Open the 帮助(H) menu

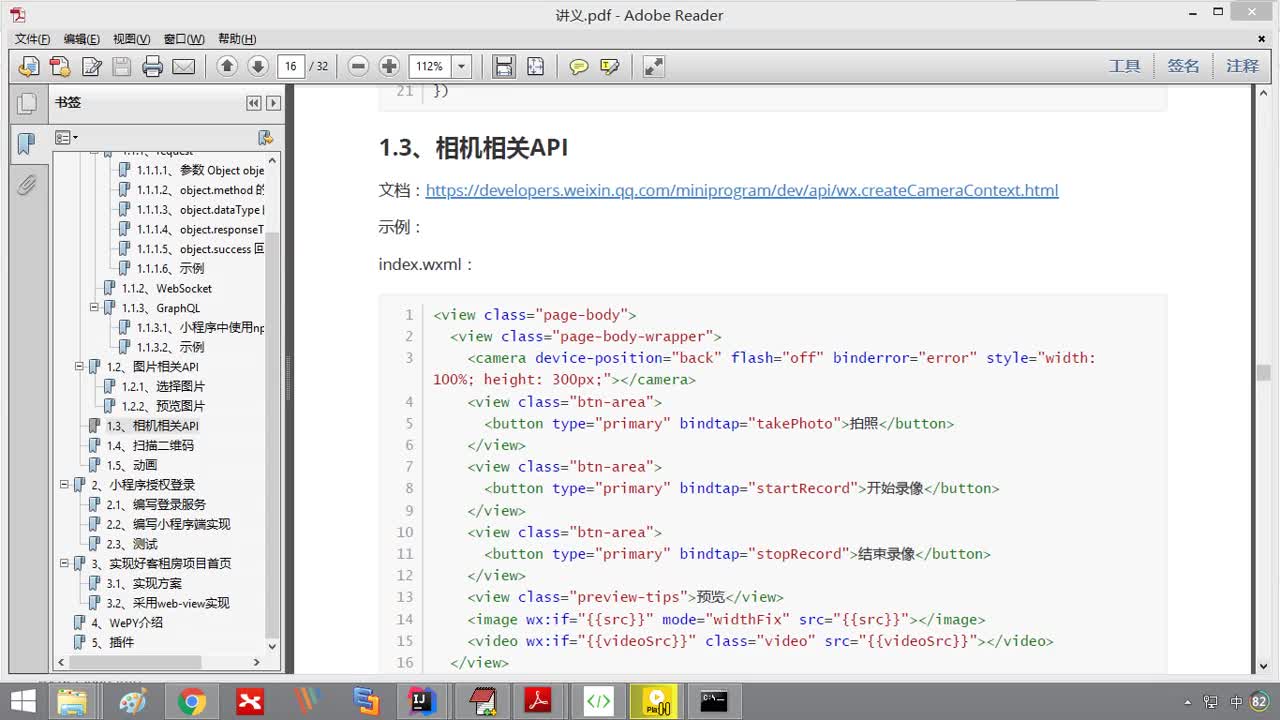tap(236, 39)
